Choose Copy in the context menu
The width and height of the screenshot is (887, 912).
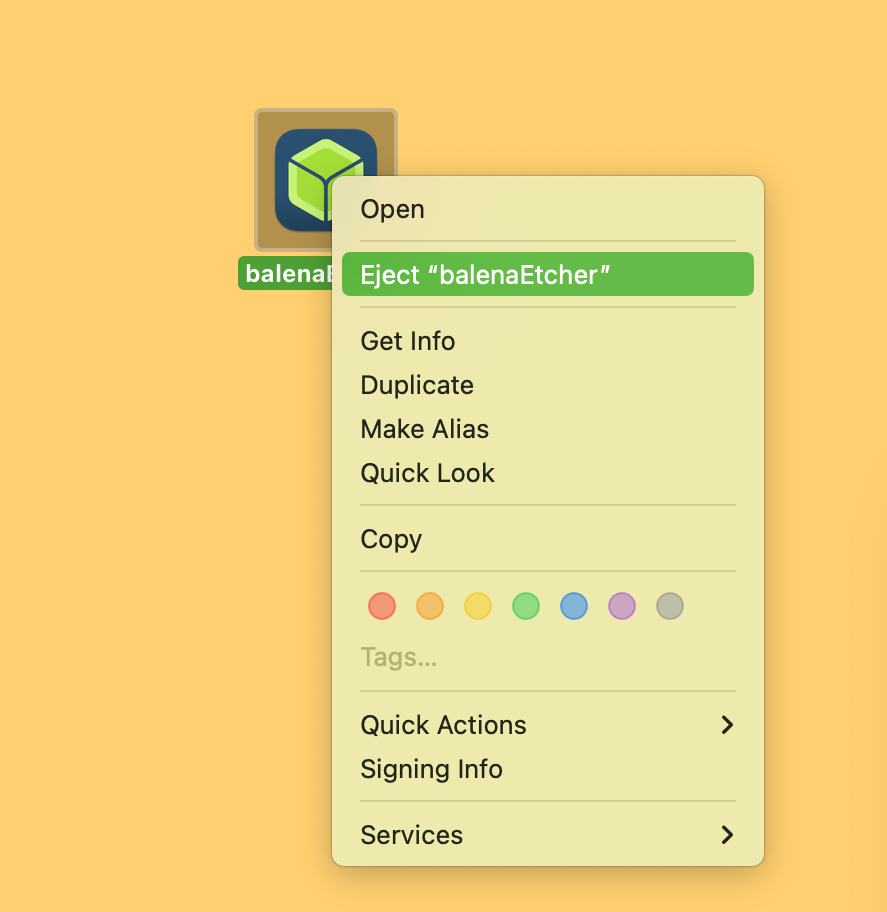[x=548, y=539]
